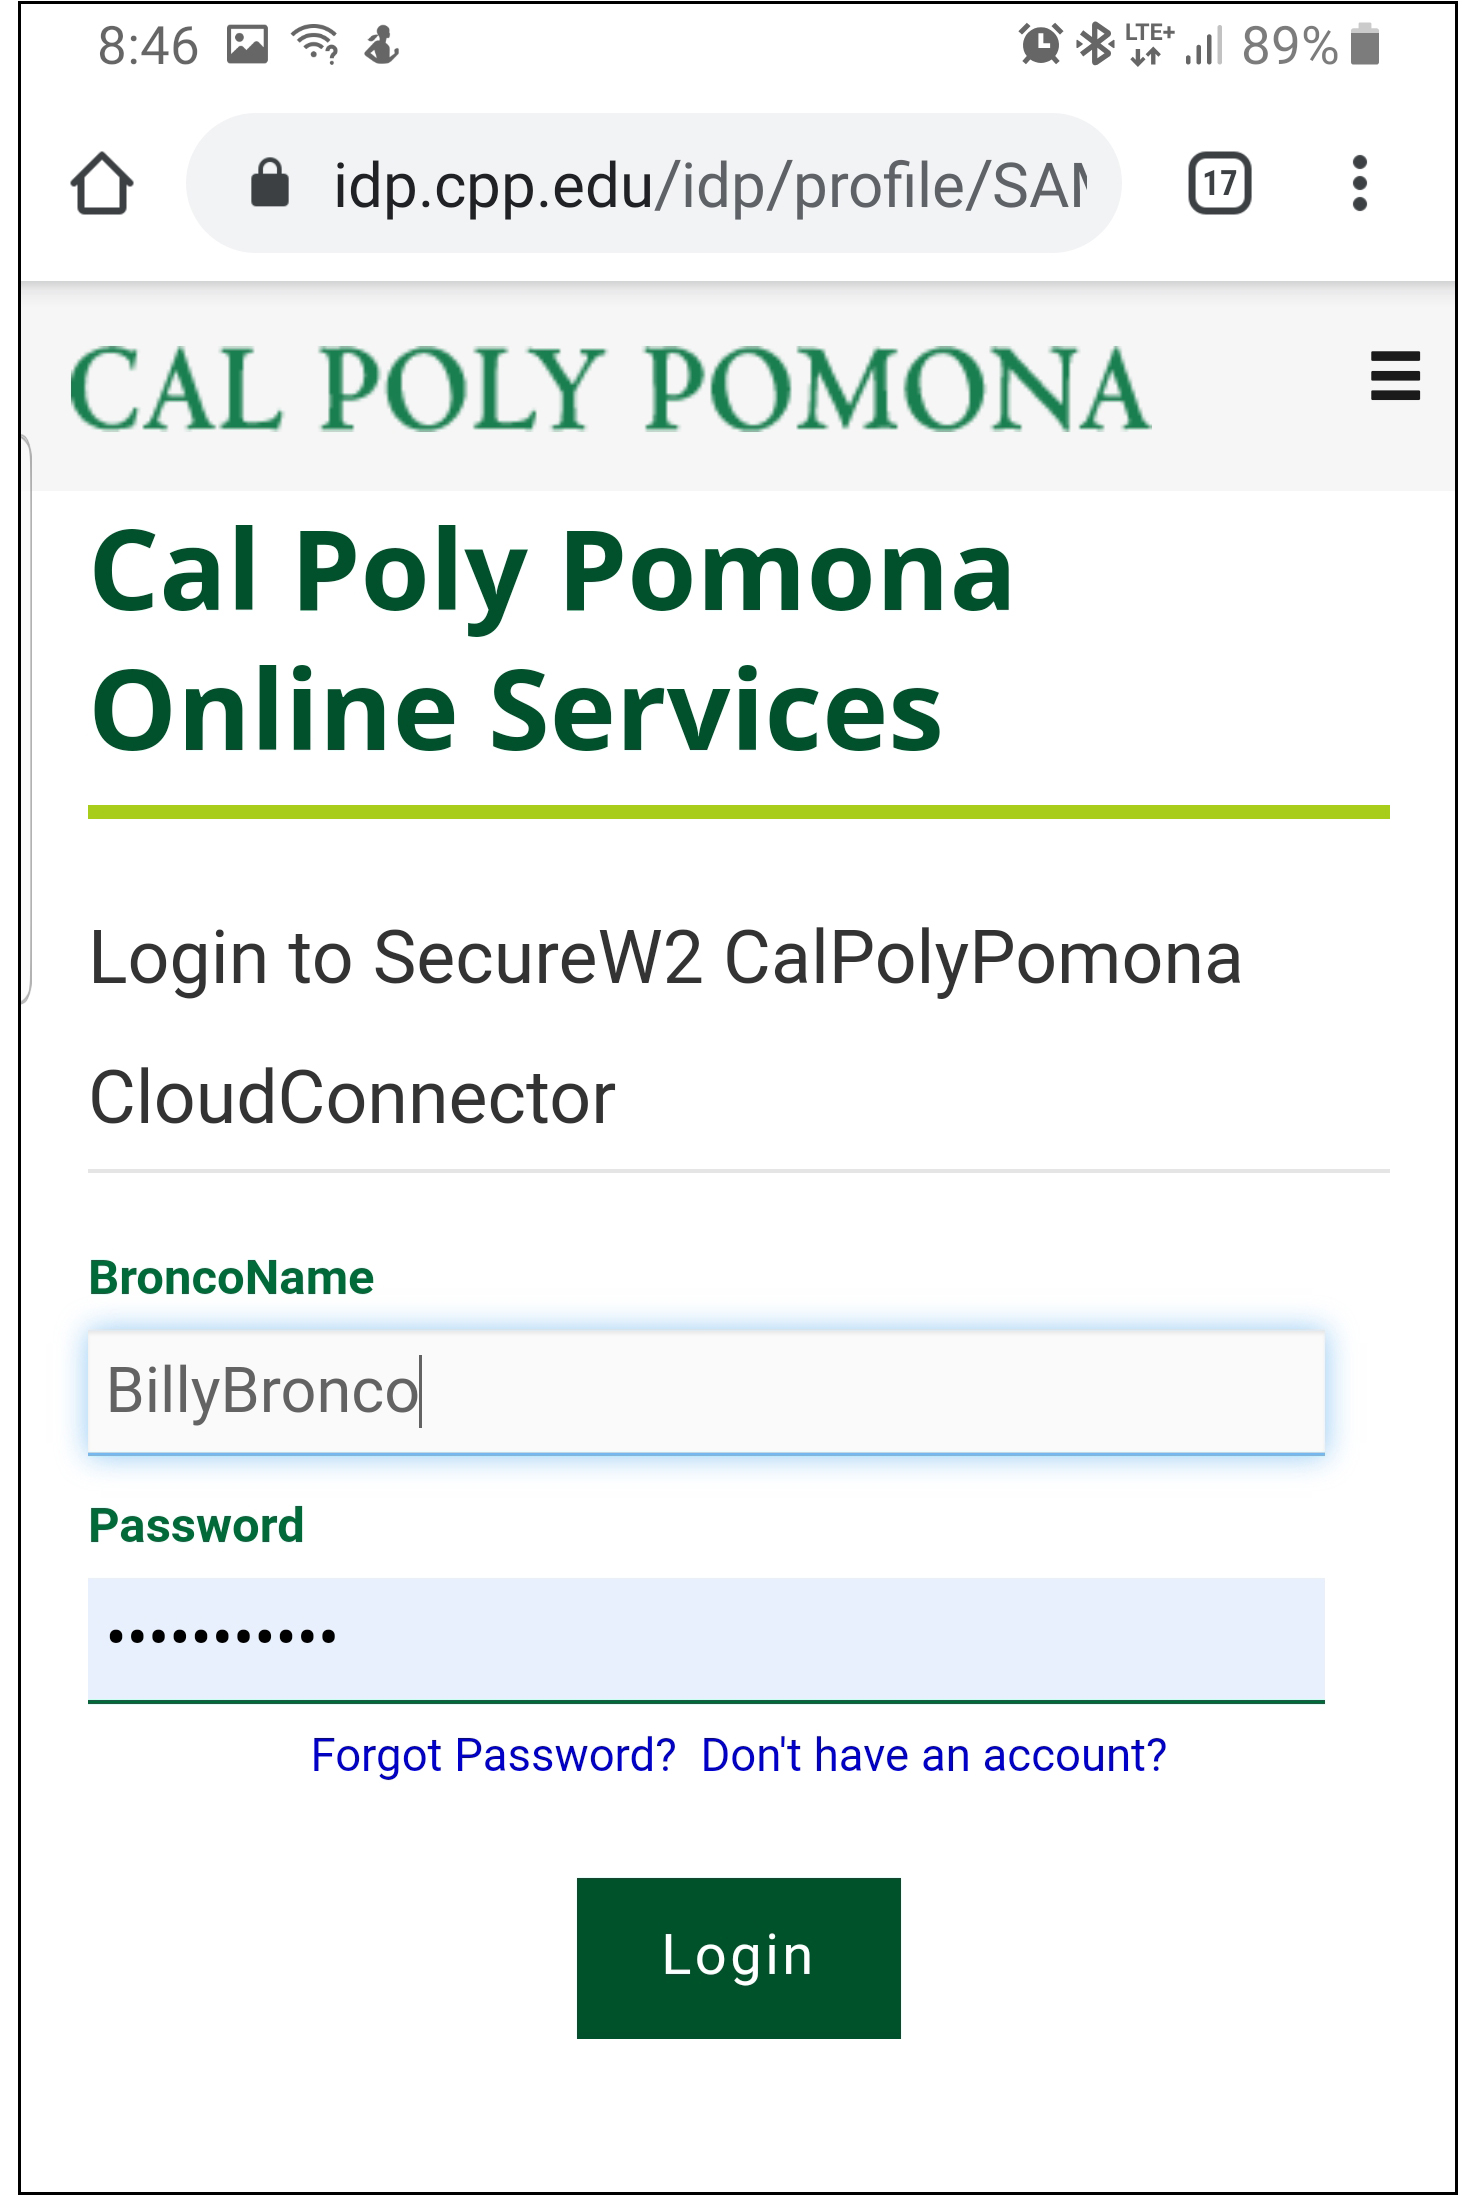Tap the LTE+ data indicator icon

pyautogui.click(x=1148, y=45)
